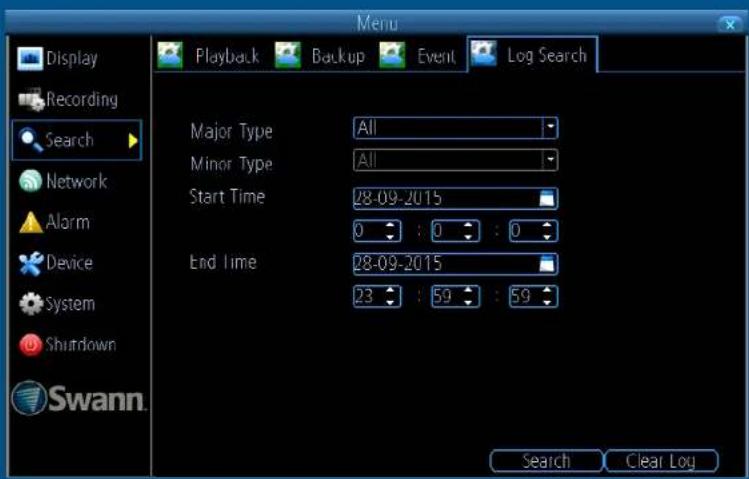Open the Alarm warning triangle icon

(31, 223)
